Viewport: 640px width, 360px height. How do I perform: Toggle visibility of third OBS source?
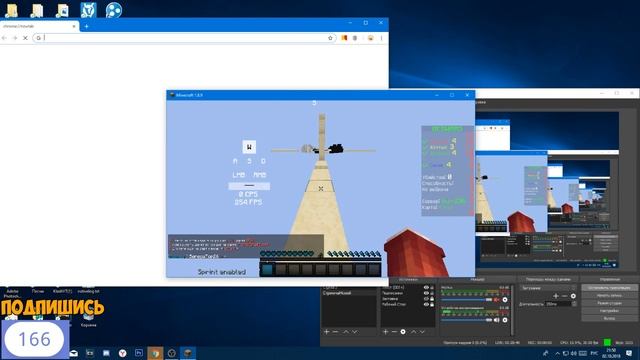[426, 299]
